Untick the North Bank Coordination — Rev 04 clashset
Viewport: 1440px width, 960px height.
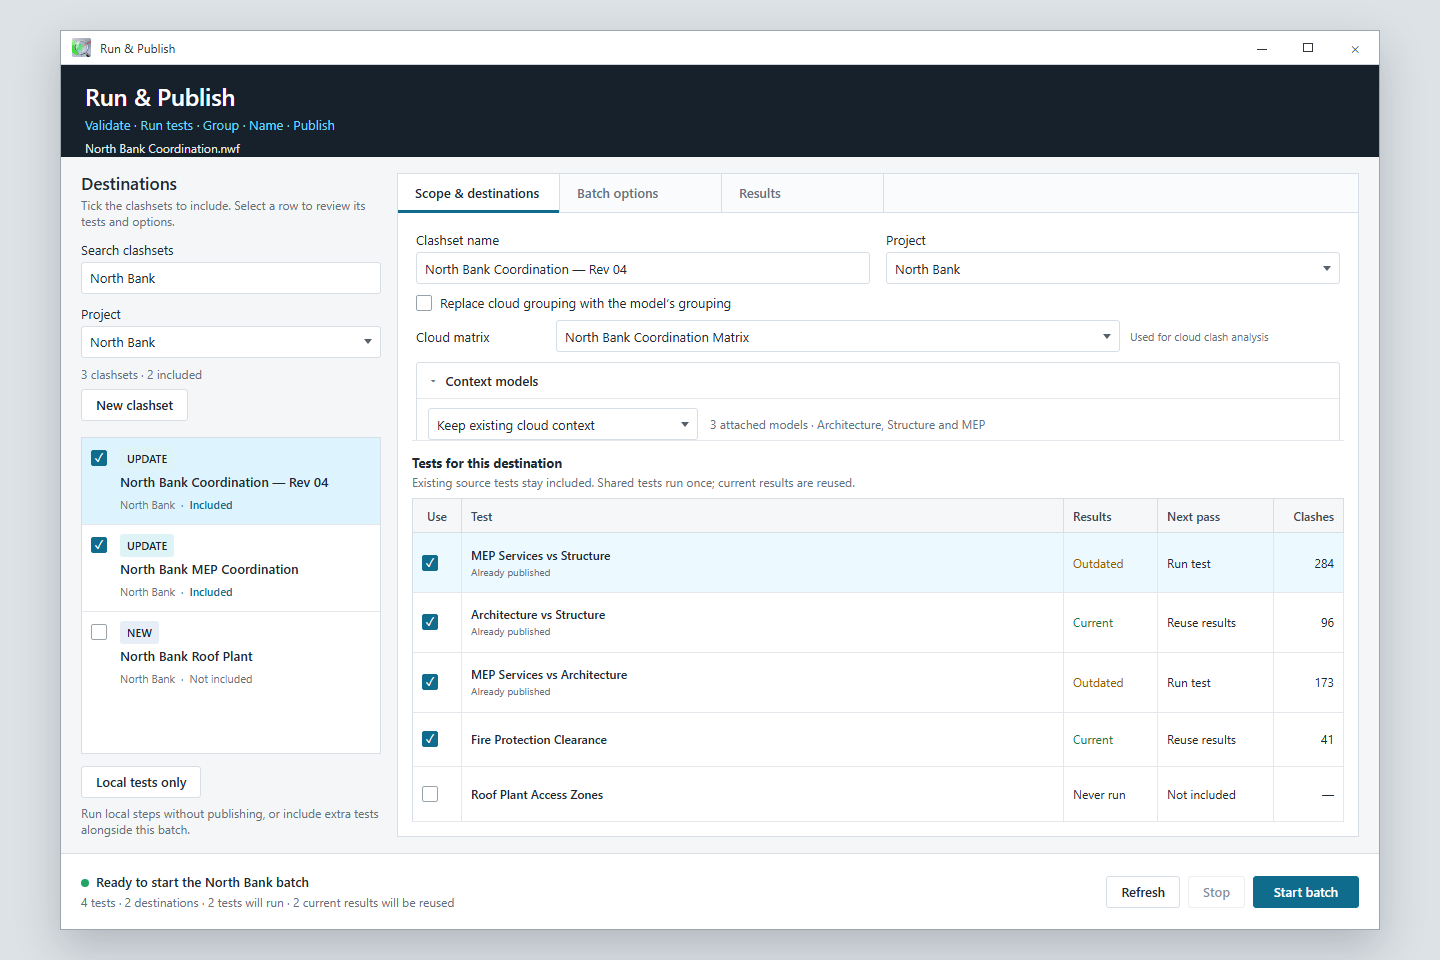pyautogui.click(x=99, y=458)
